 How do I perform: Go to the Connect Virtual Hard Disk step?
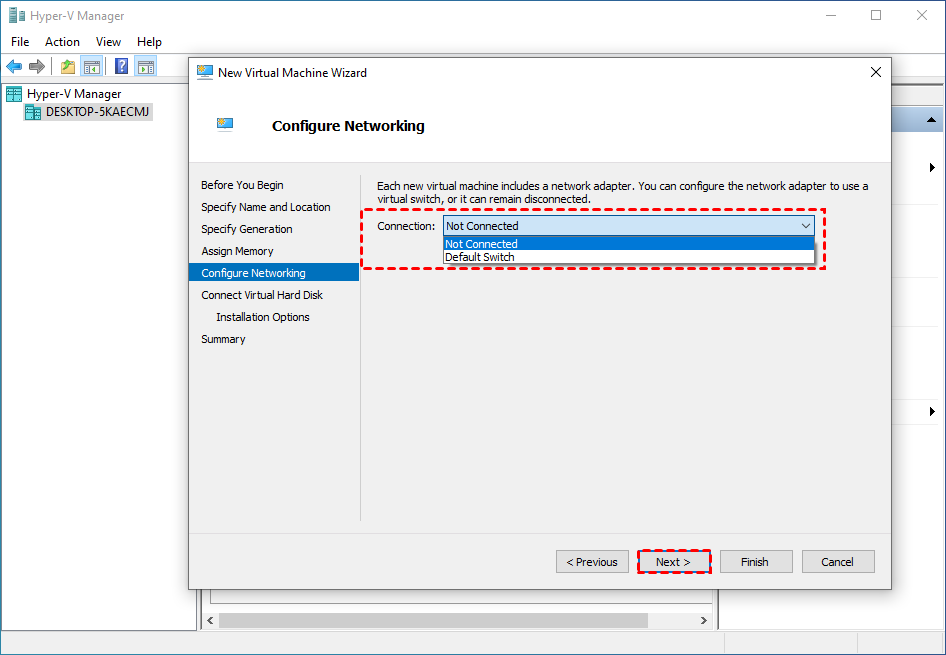coord(262,295)
